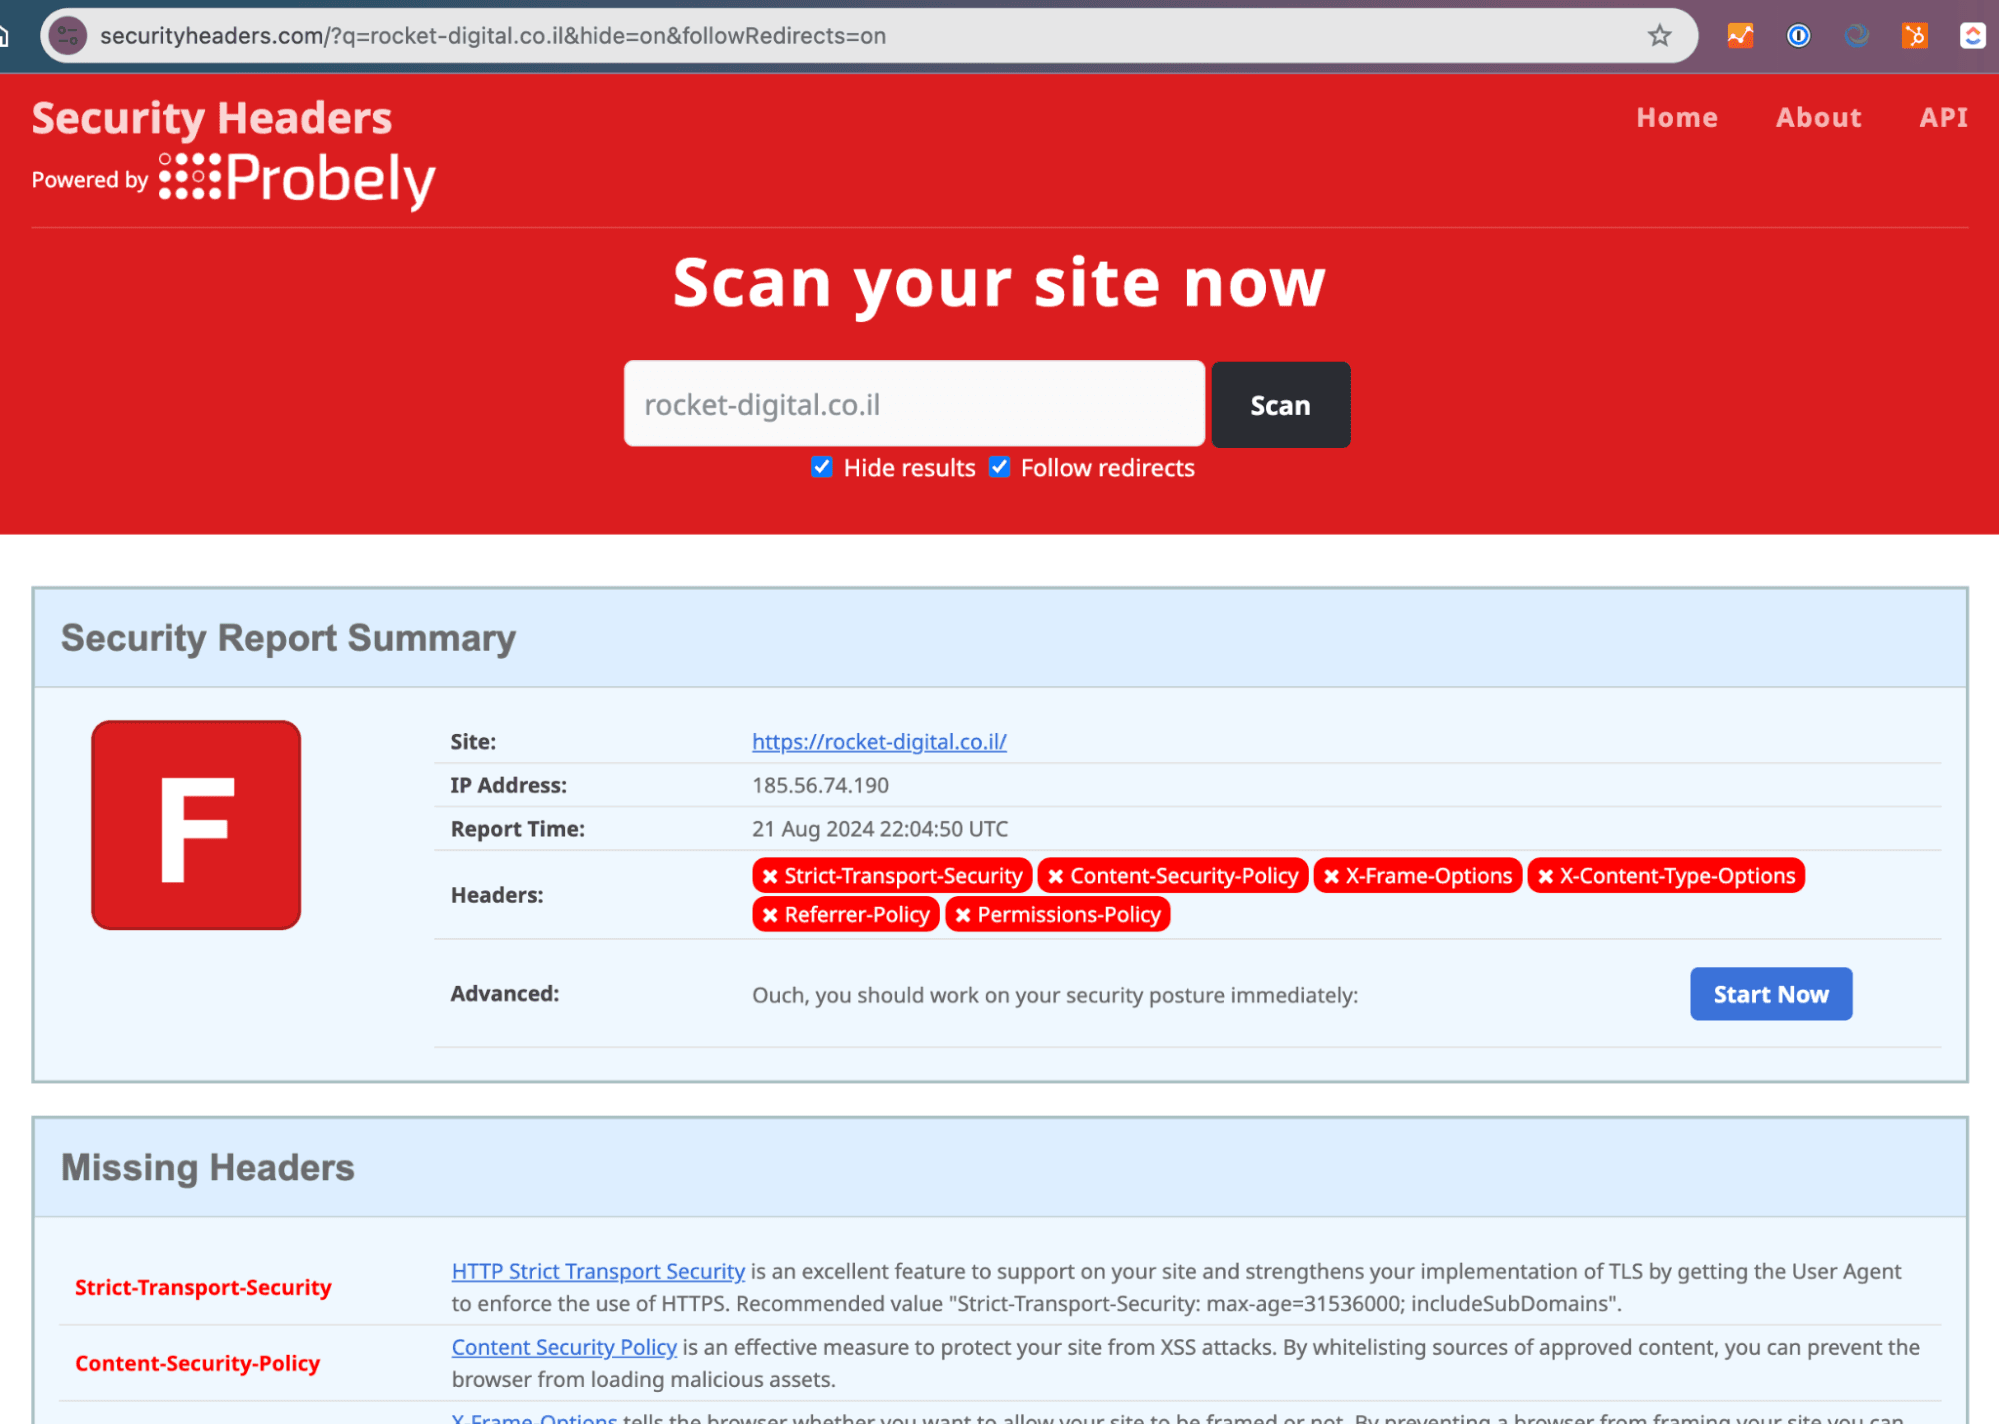1999x1425 pixels.
Task: Click the Scan button
Action: tap(1280, 405)
